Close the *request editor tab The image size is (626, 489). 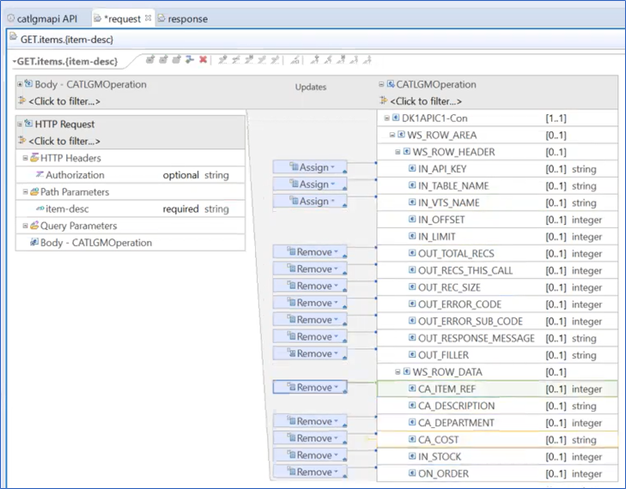148,18
